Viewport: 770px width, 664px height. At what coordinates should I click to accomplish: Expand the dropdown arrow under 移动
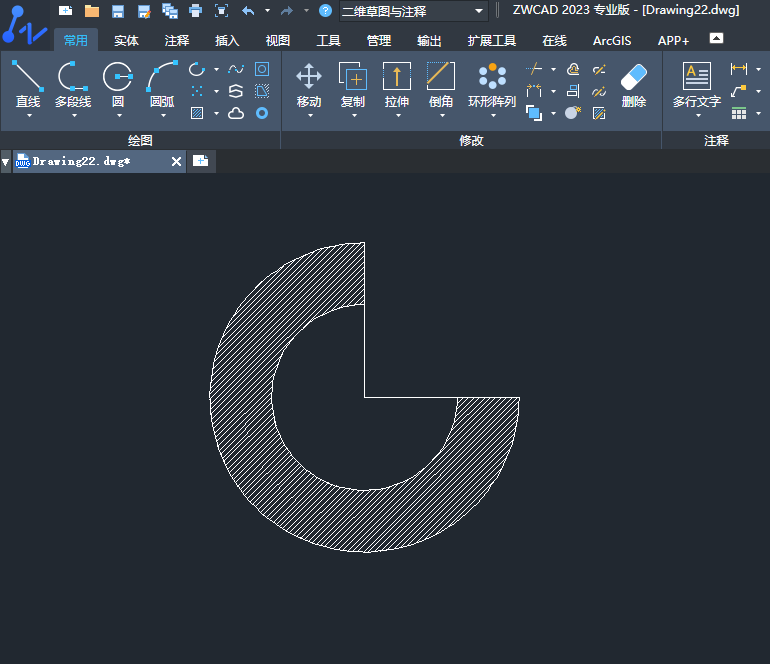tap(310, 116)
